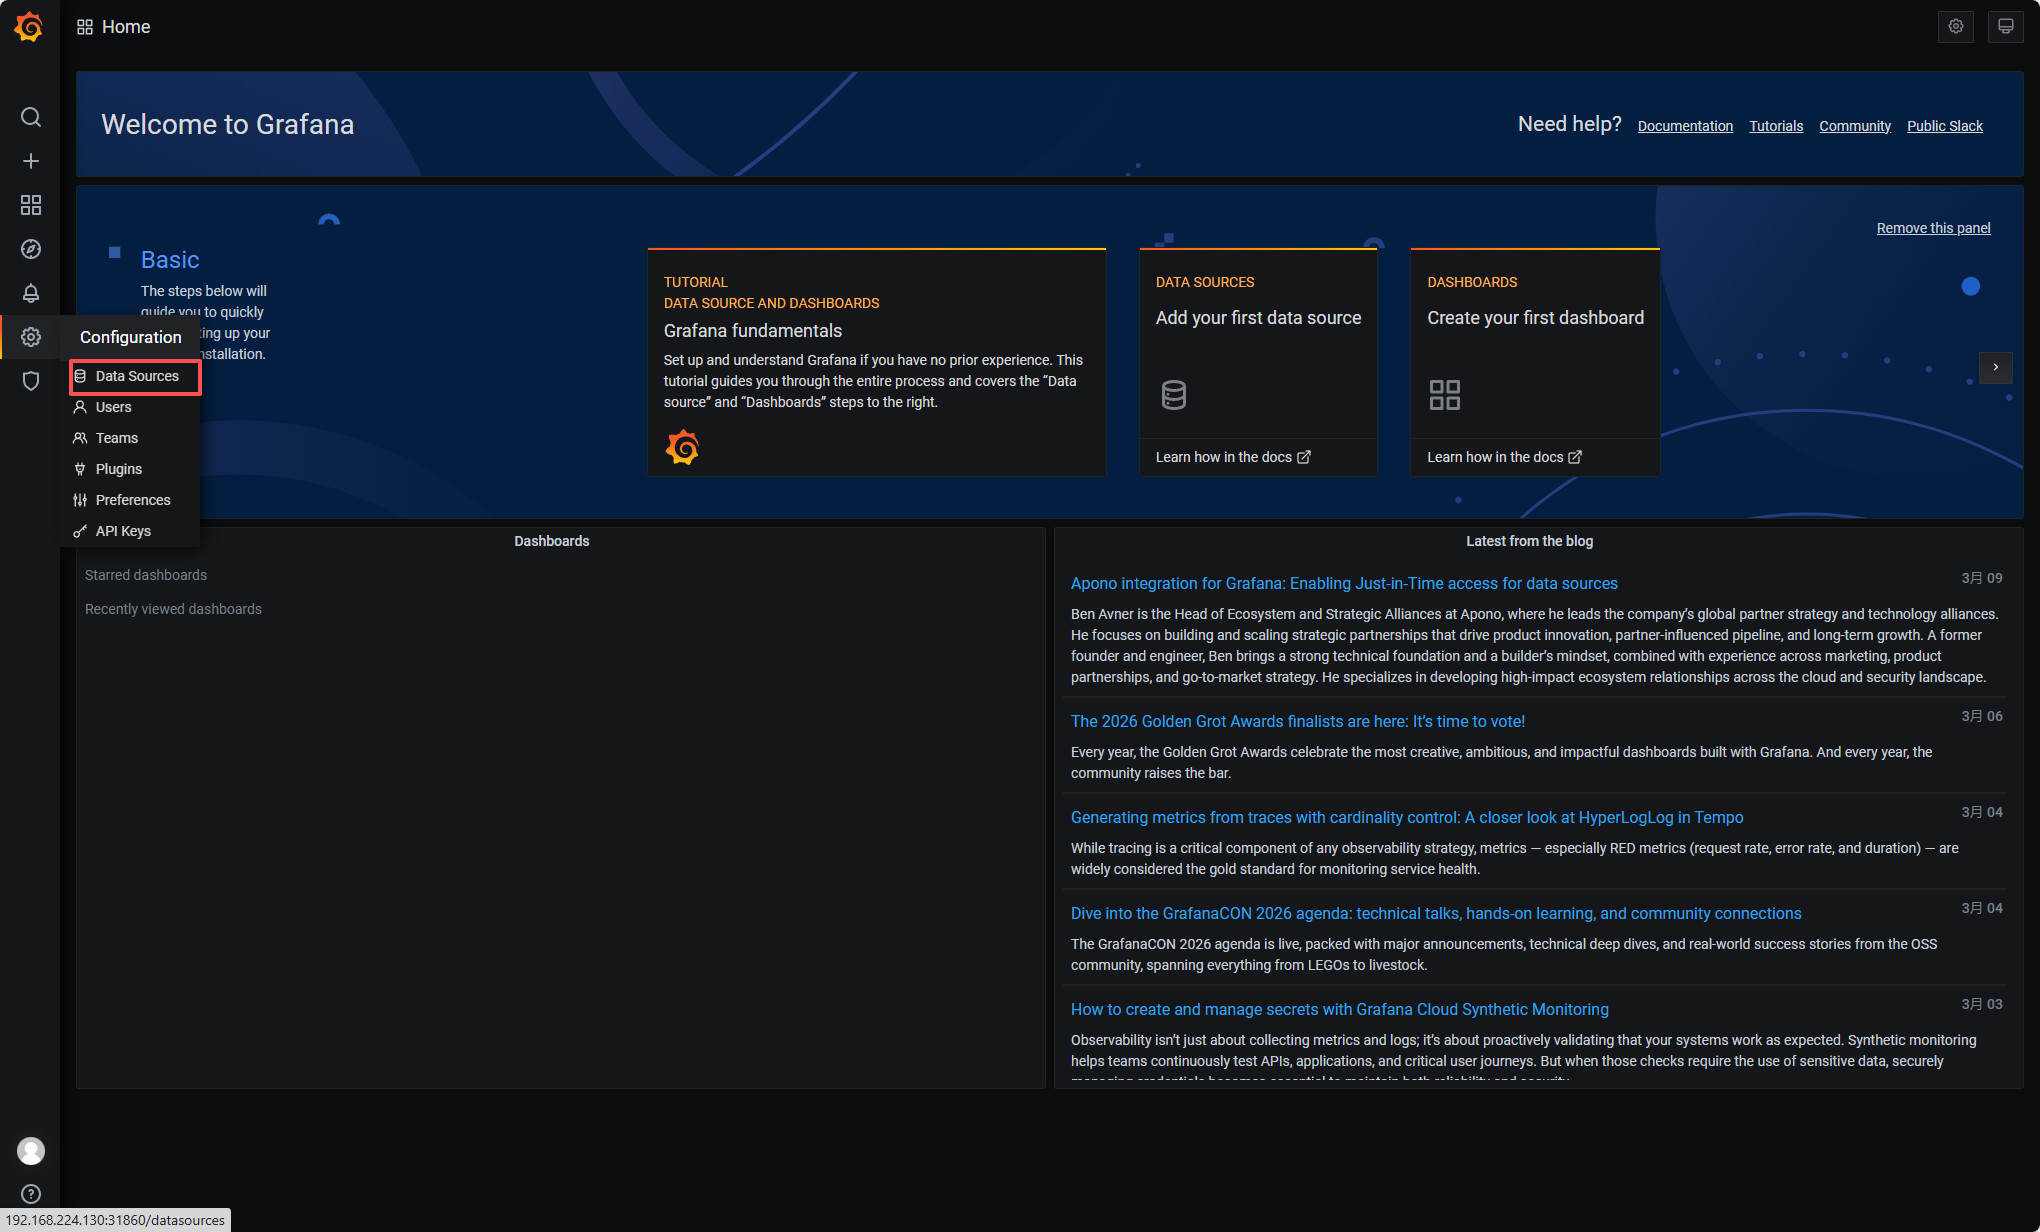Image resolution: width=2040 pixels, height=1232 pixels.
Task: Select Data Sources menu item
Action: click(136, 376)
